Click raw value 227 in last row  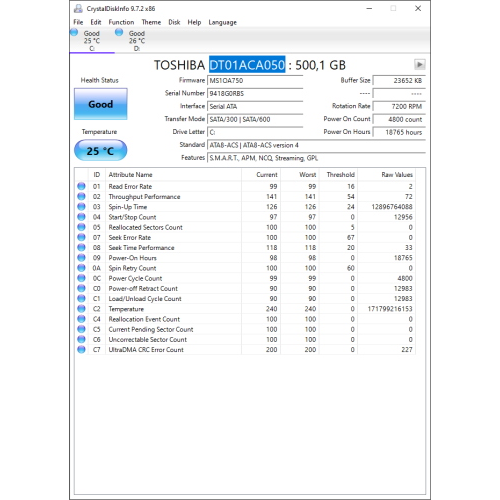407,350
